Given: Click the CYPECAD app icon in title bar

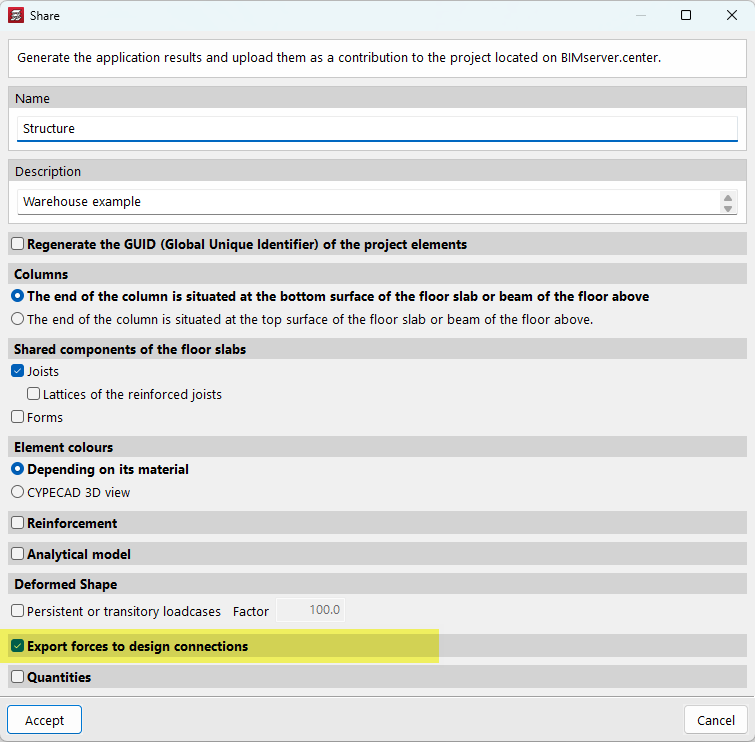Looking at the screenshot, I should pyautogui.click(x=17, y=16).
